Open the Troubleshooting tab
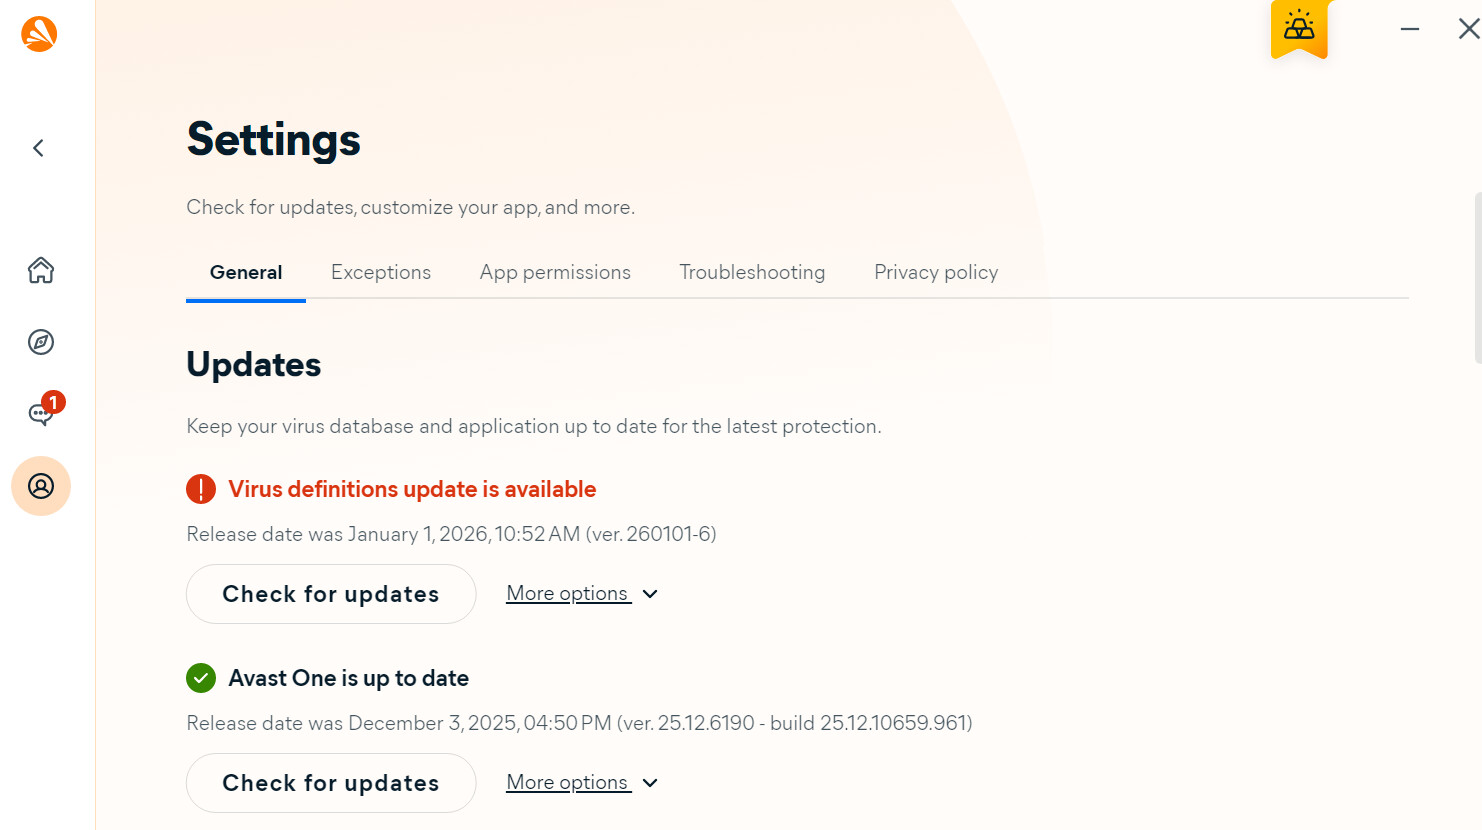This screenshot has height=830, width=1482. [x=752, y=272]
